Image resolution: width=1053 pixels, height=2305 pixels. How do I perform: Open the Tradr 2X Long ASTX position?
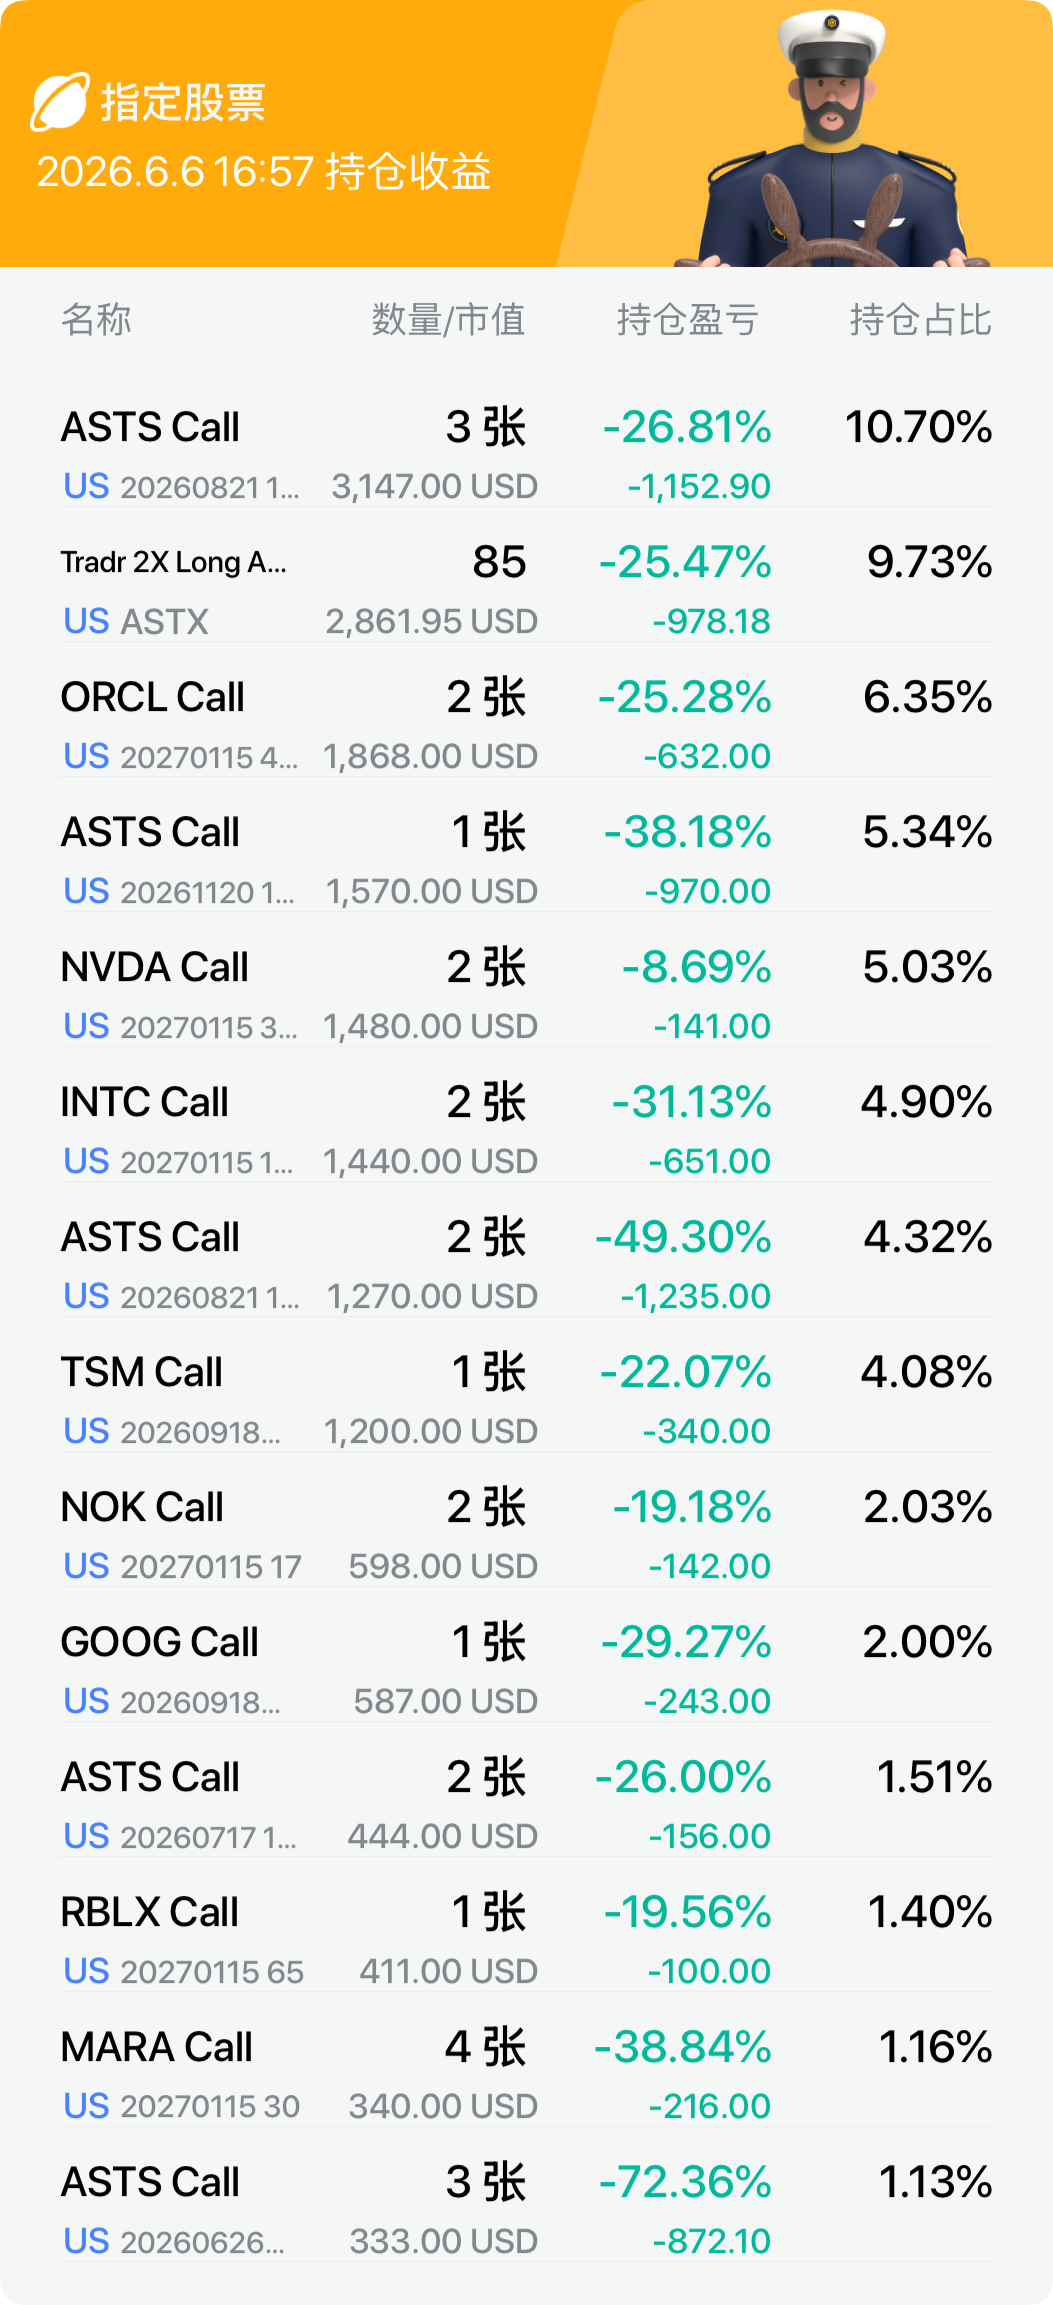[526, 588]
